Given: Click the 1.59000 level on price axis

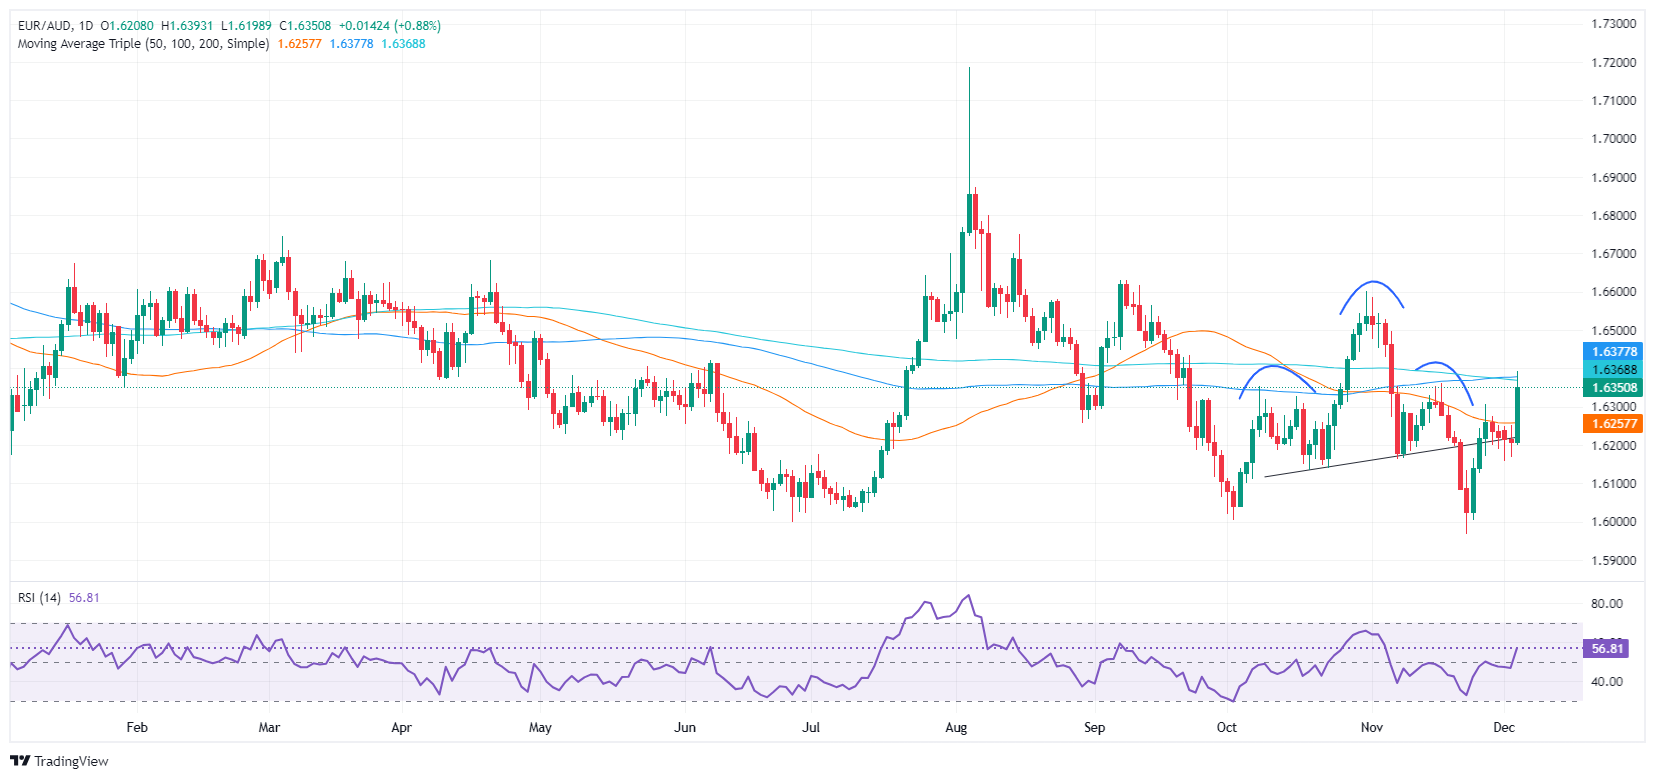Looking at the screenshot, I should pyautogui.click(x=1614, y=561).
